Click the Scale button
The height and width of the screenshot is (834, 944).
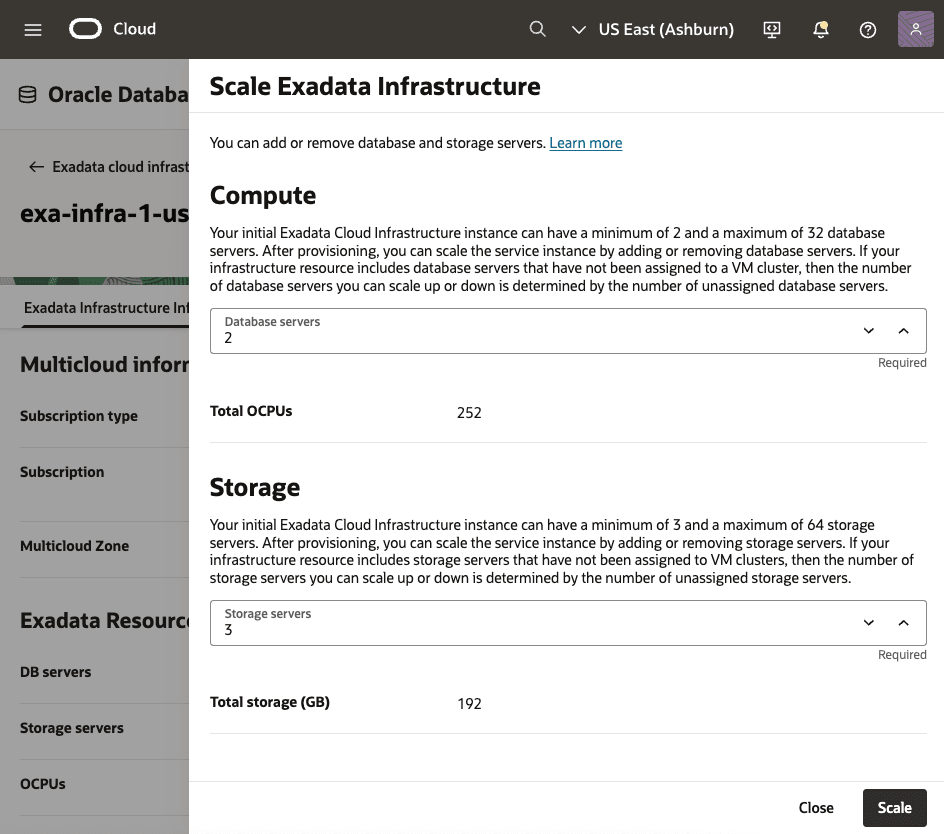click(x=894, y=807)
